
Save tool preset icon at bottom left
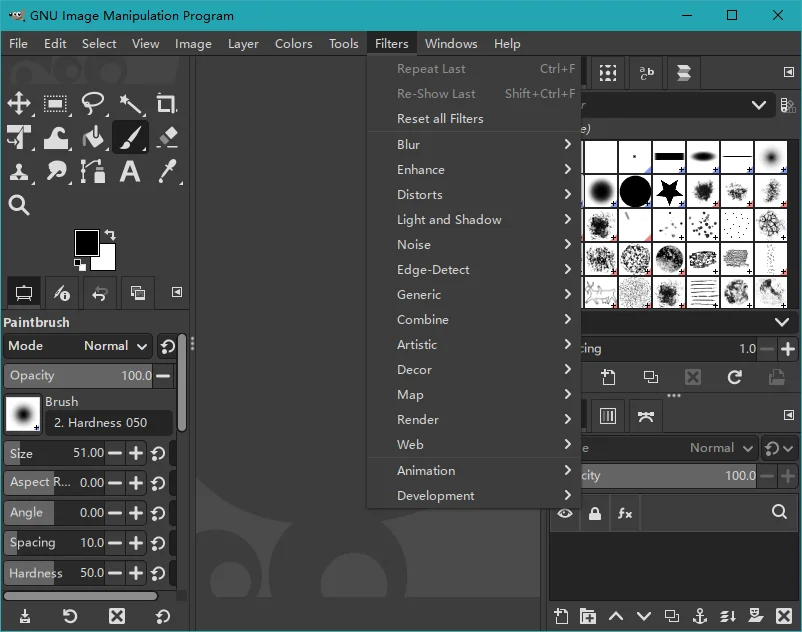click(x=25, y=616)
